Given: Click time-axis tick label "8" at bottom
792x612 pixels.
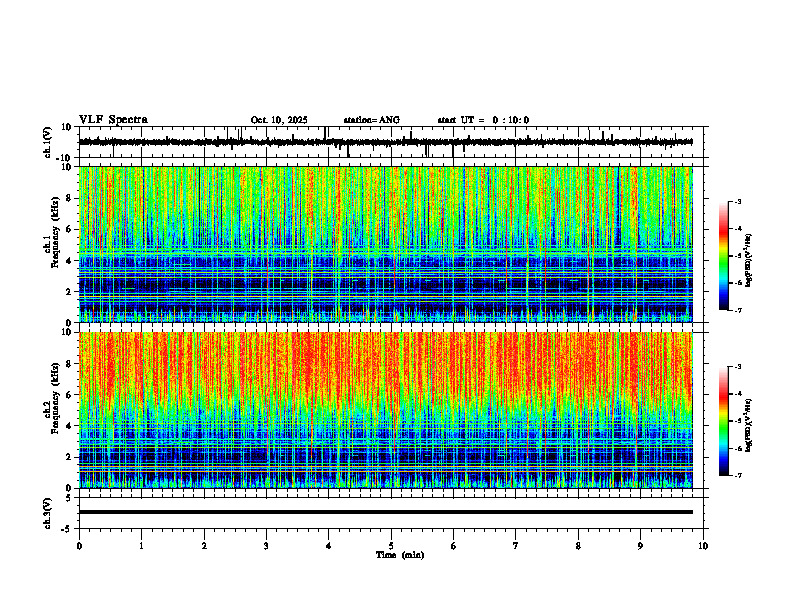Looking at the screenshot, I should pyautogui.click(x=578, y=546).
